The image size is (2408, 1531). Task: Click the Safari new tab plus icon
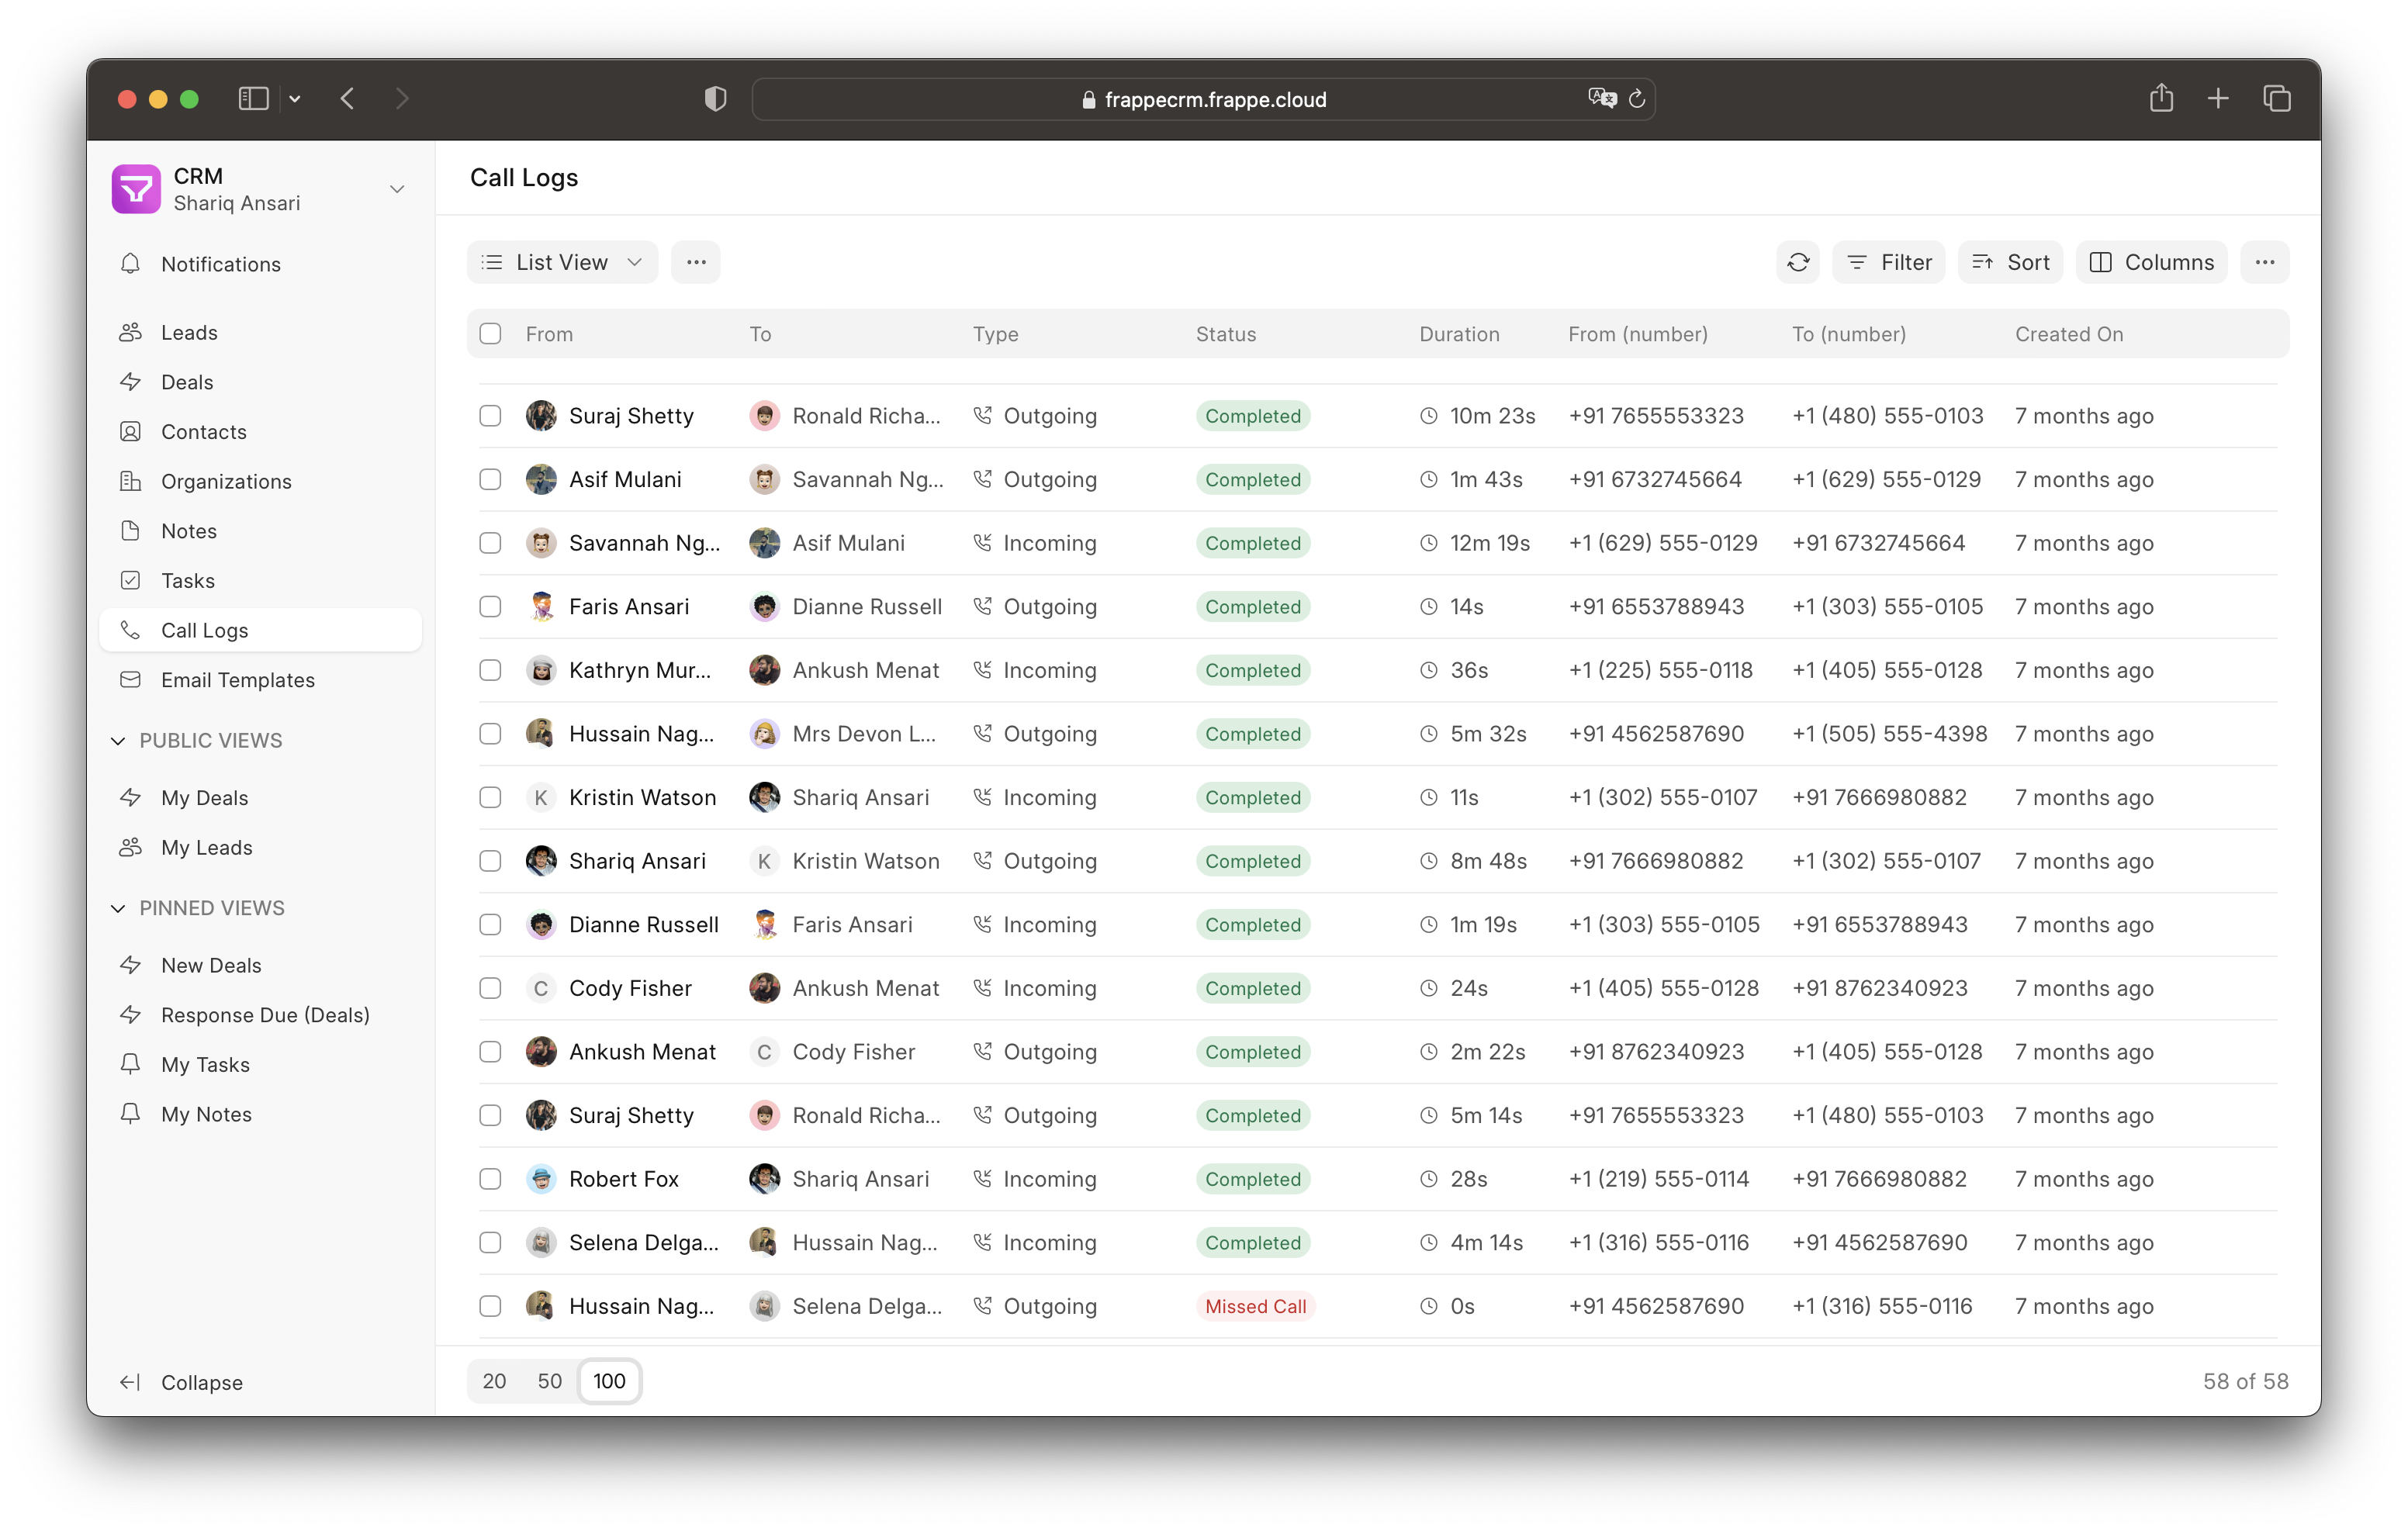[x=2217, y=98]
